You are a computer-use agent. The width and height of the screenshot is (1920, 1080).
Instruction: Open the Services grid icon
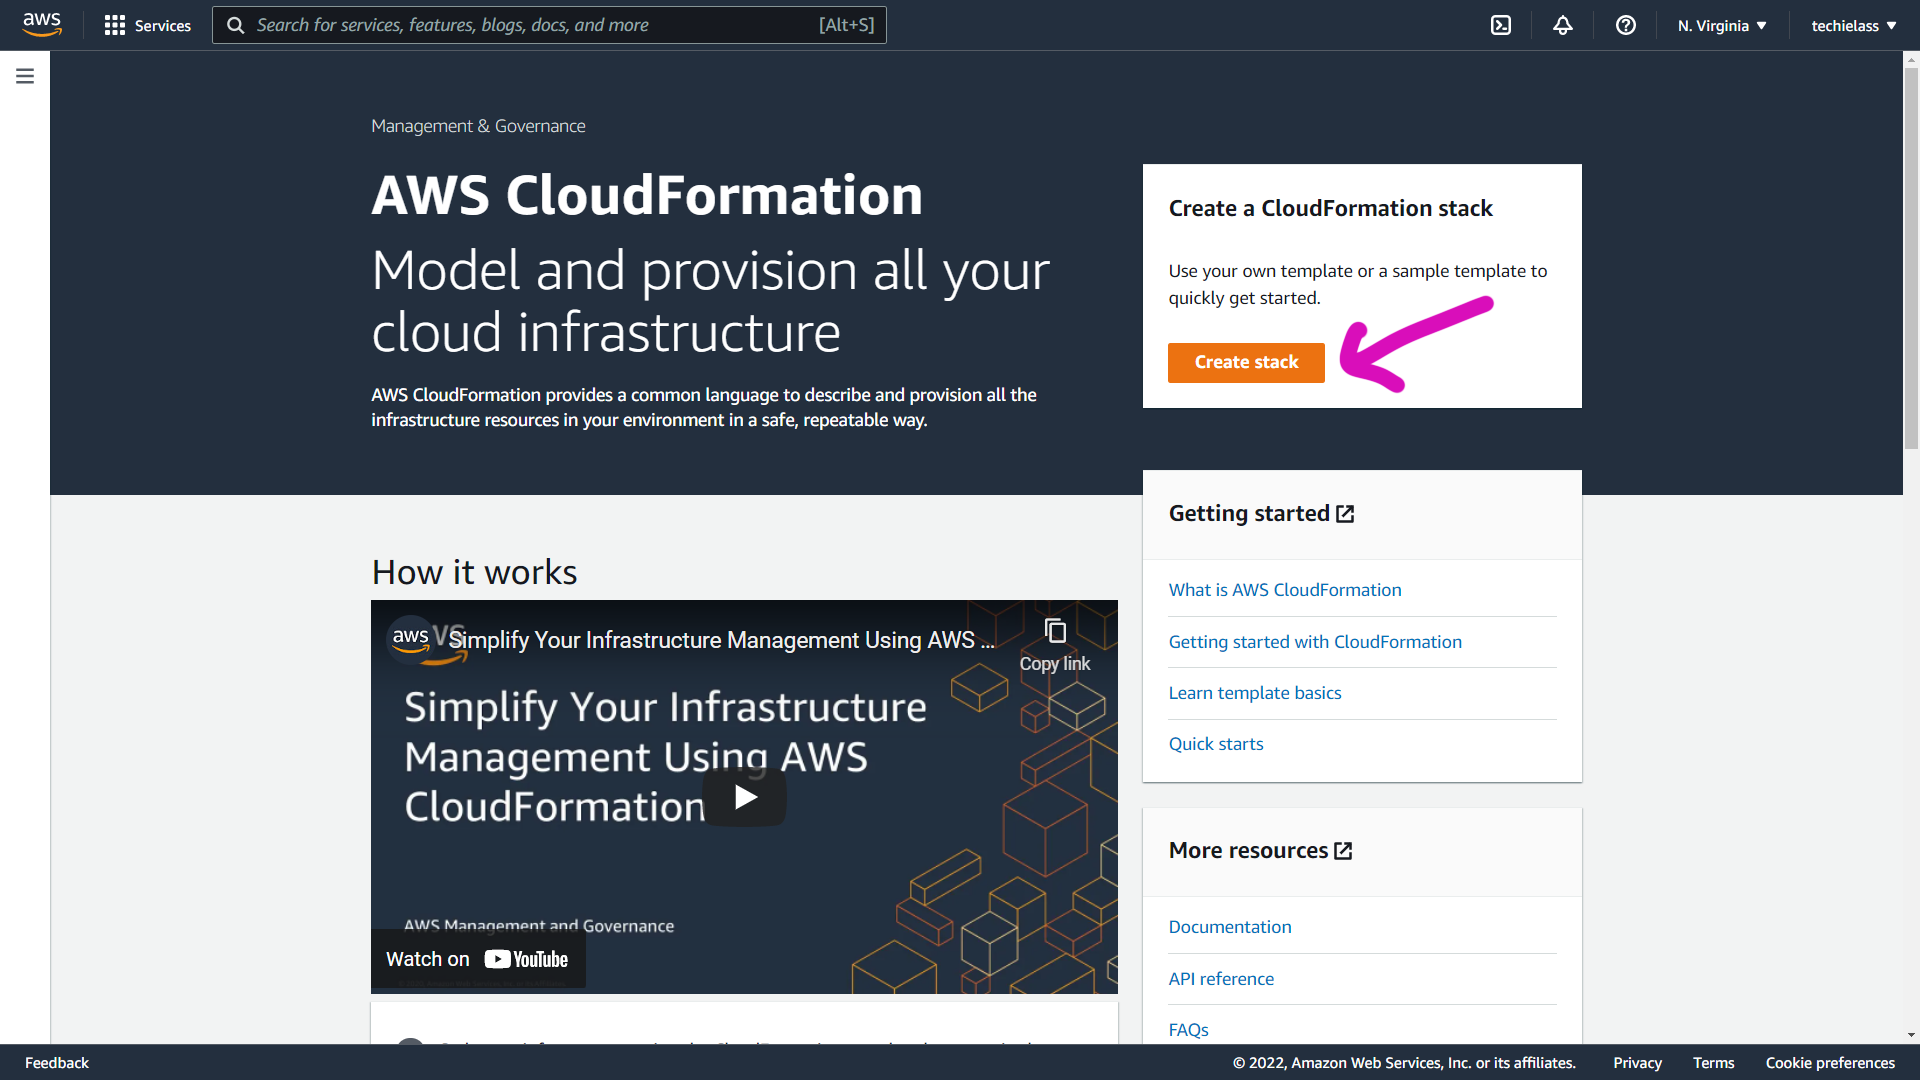[x=115, y=25]
